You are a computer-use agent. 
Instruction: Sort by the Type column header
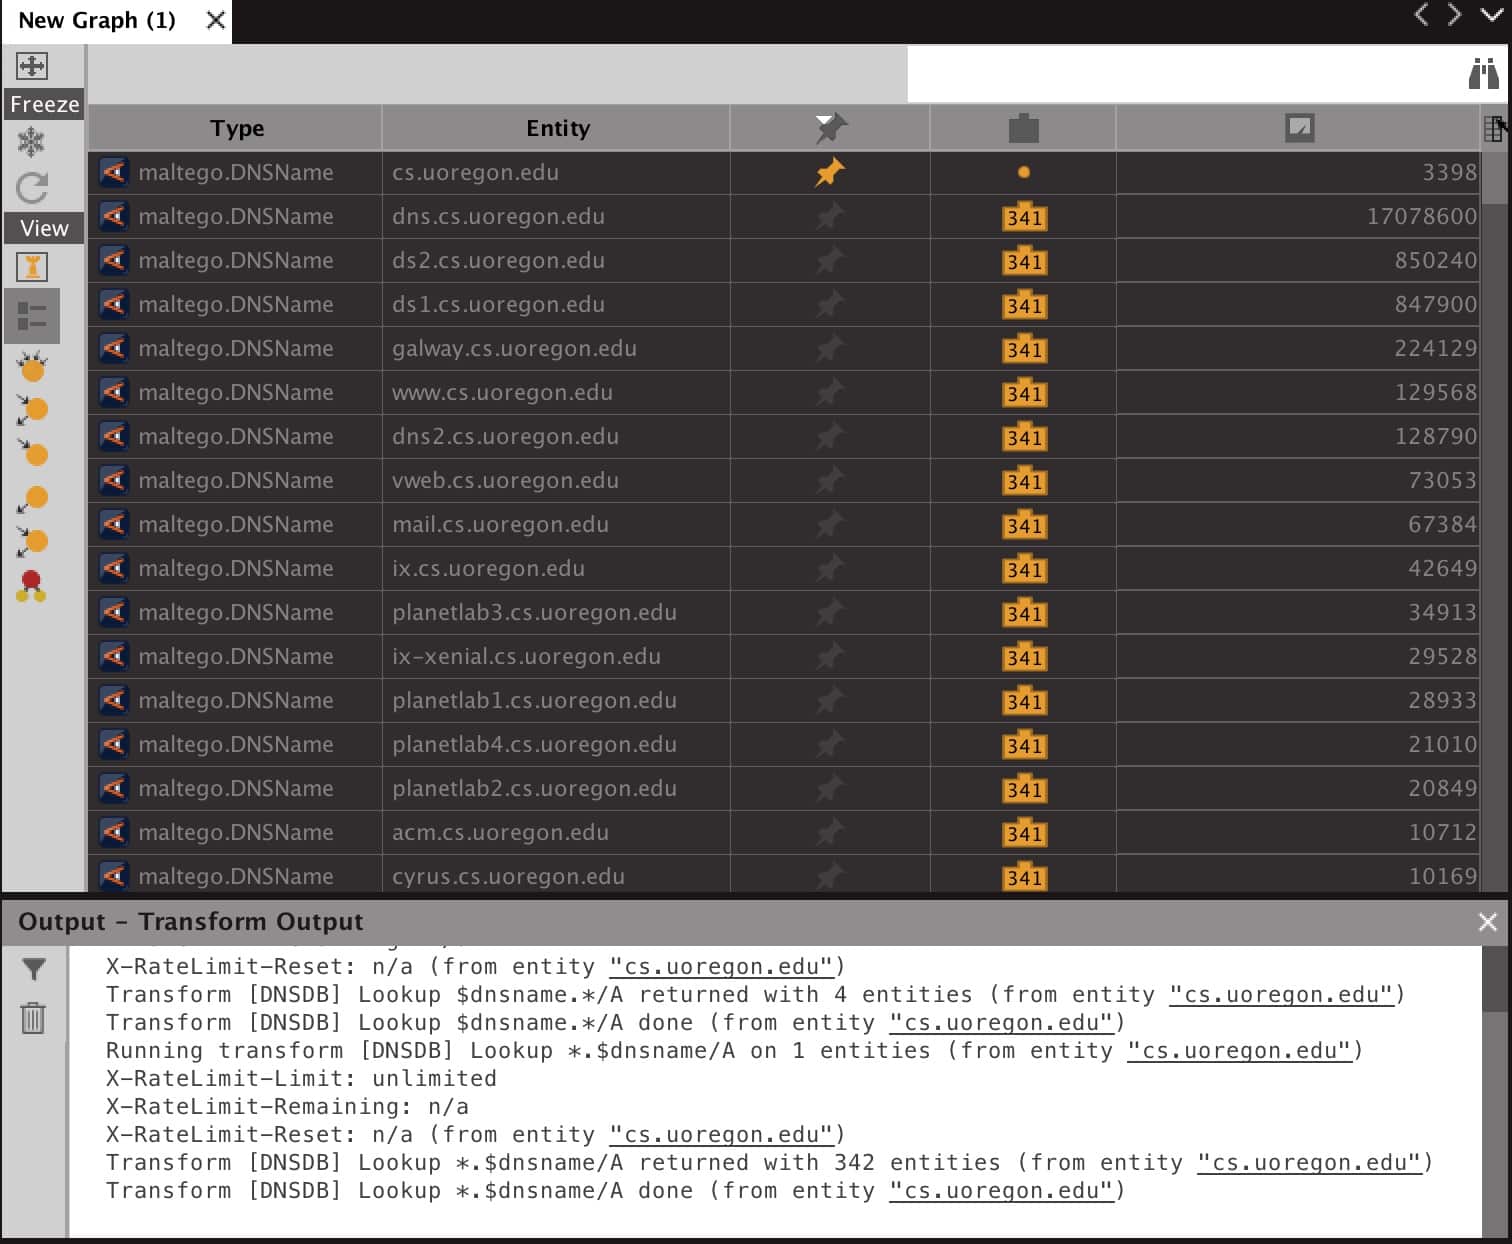point(236,128)
